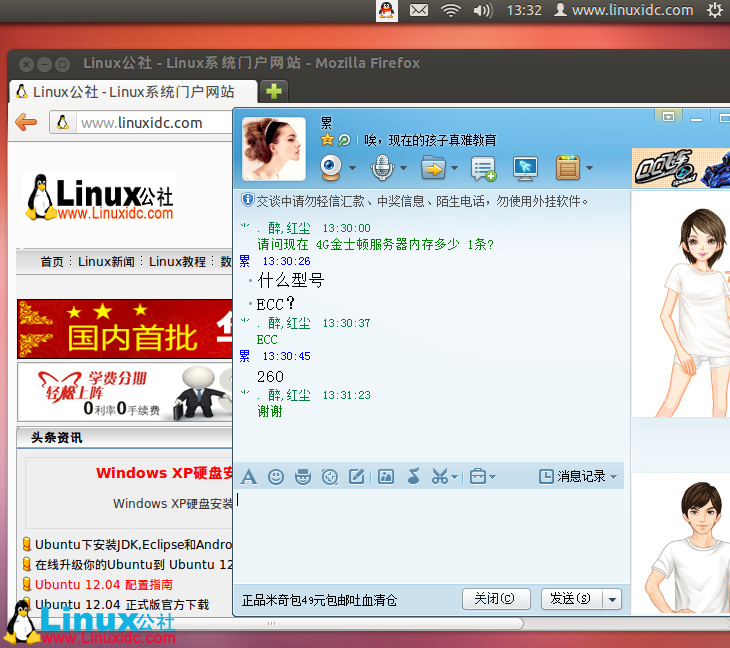
Task: Click the green search icon beside star
Action: (344, 140)
